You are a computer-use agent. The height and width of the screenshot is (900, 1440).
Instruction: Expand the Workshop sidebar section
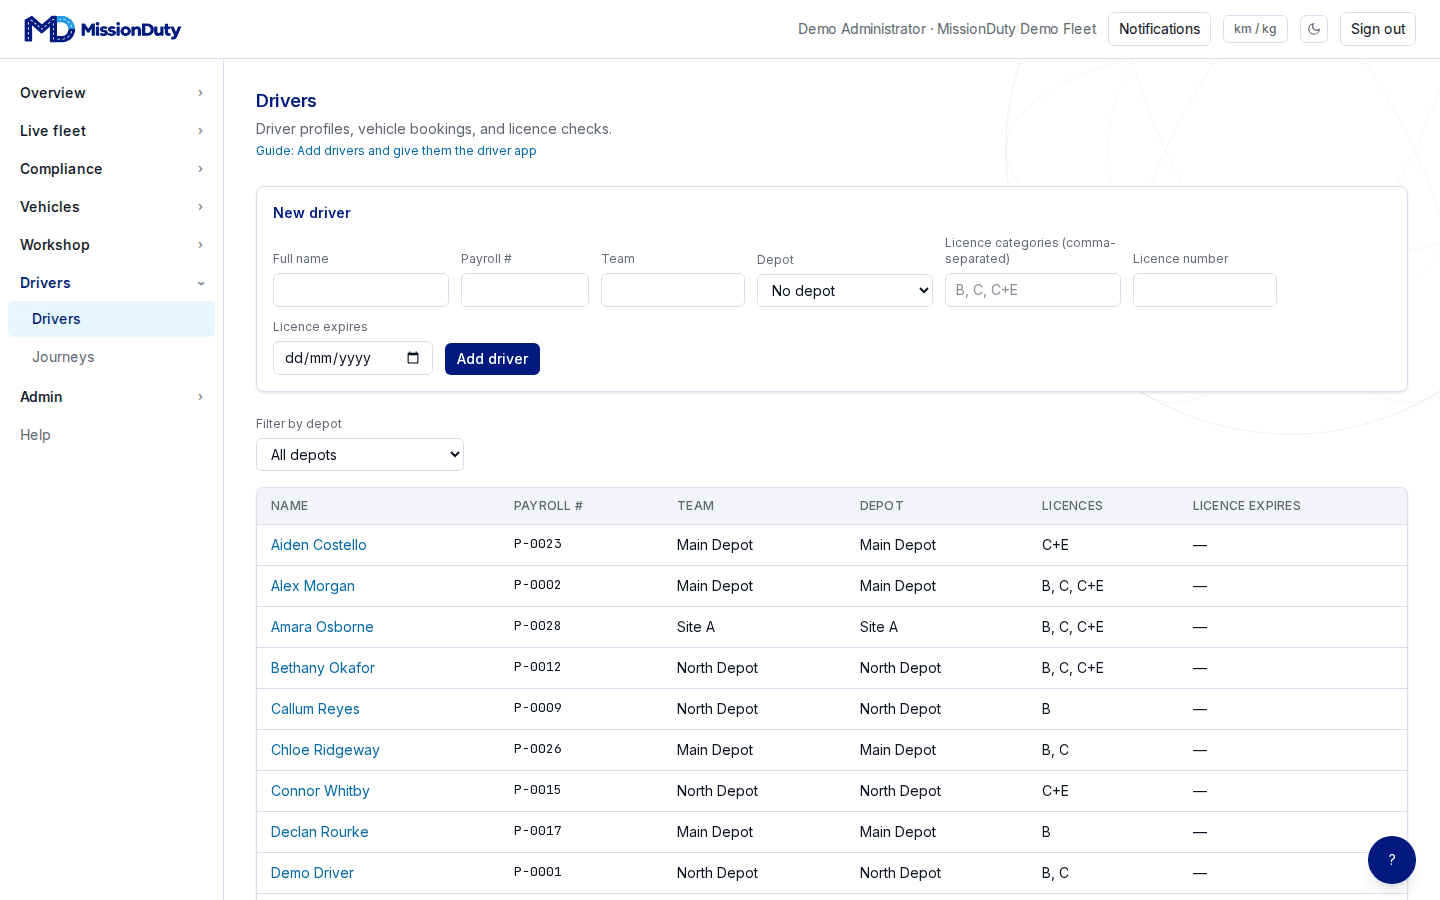tap(112, 245)
